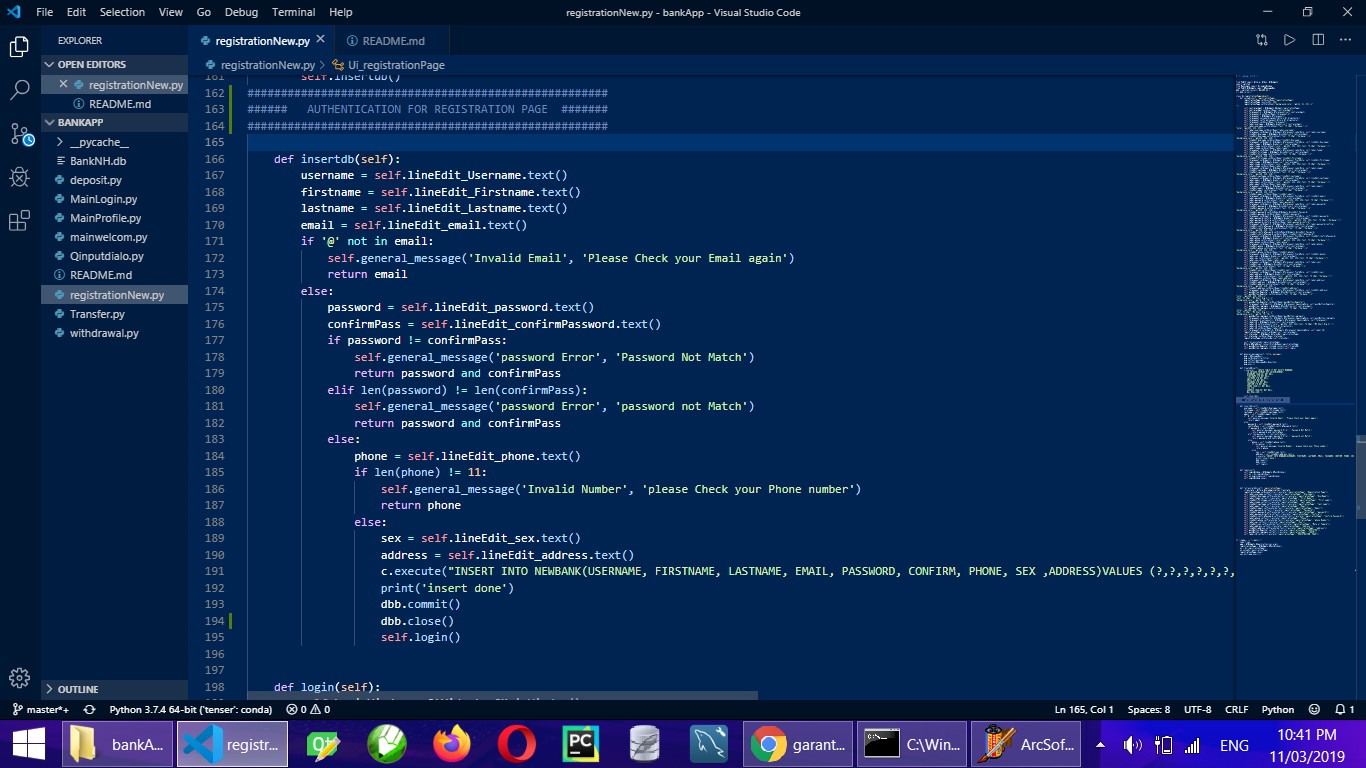This screenshot has height=768, width=1366.
Task: Click the Windows Start button
Action: click(28, 744)
